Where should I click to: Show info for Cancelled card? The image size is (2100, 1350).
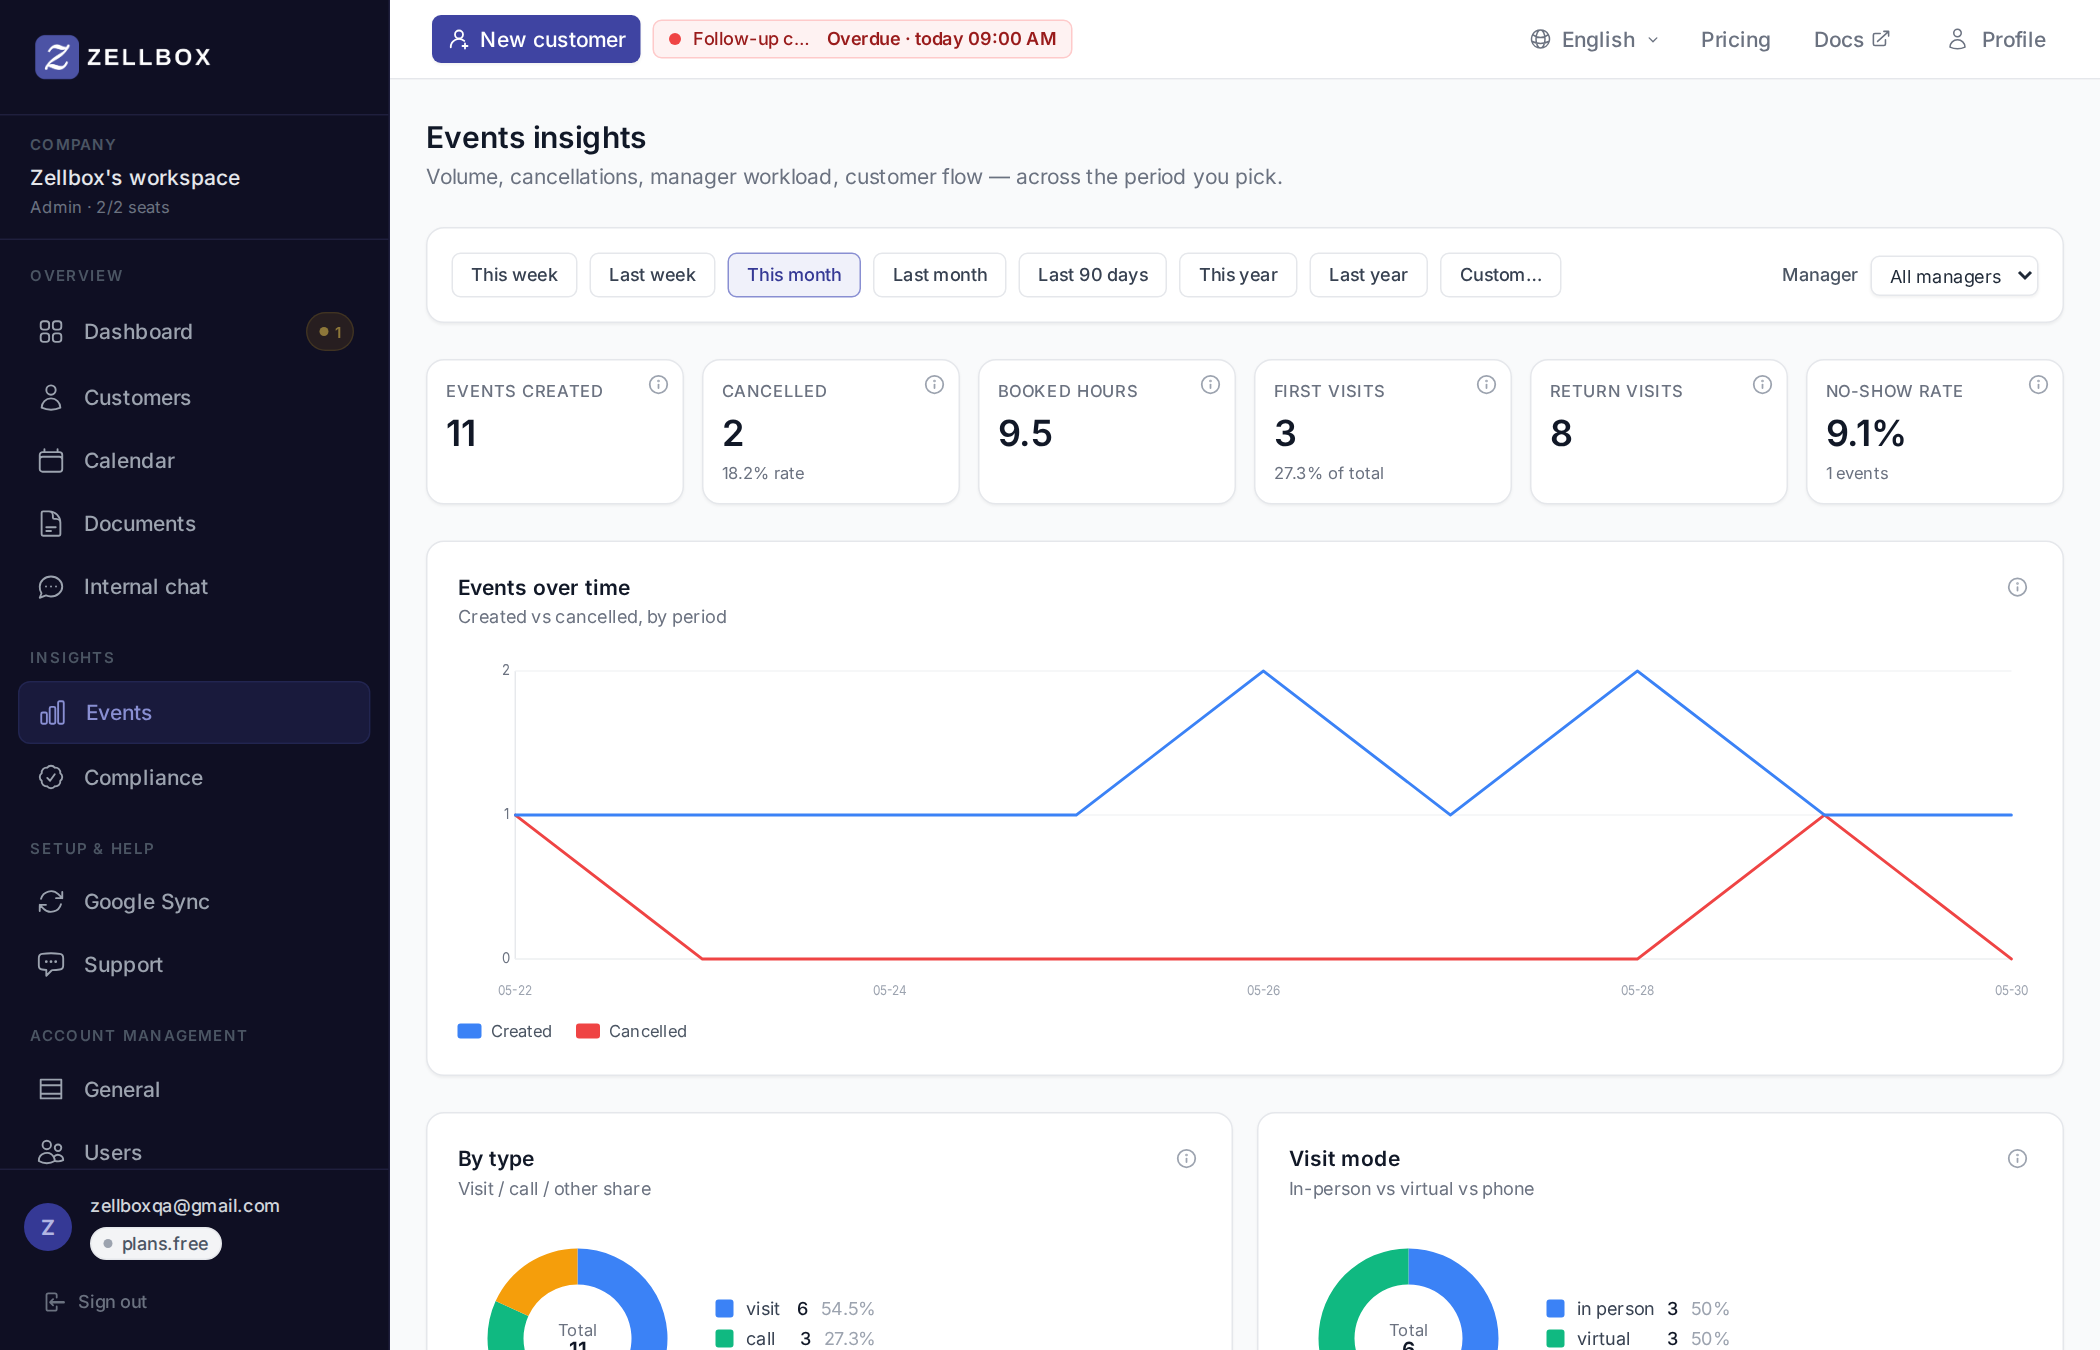(934, 385)
